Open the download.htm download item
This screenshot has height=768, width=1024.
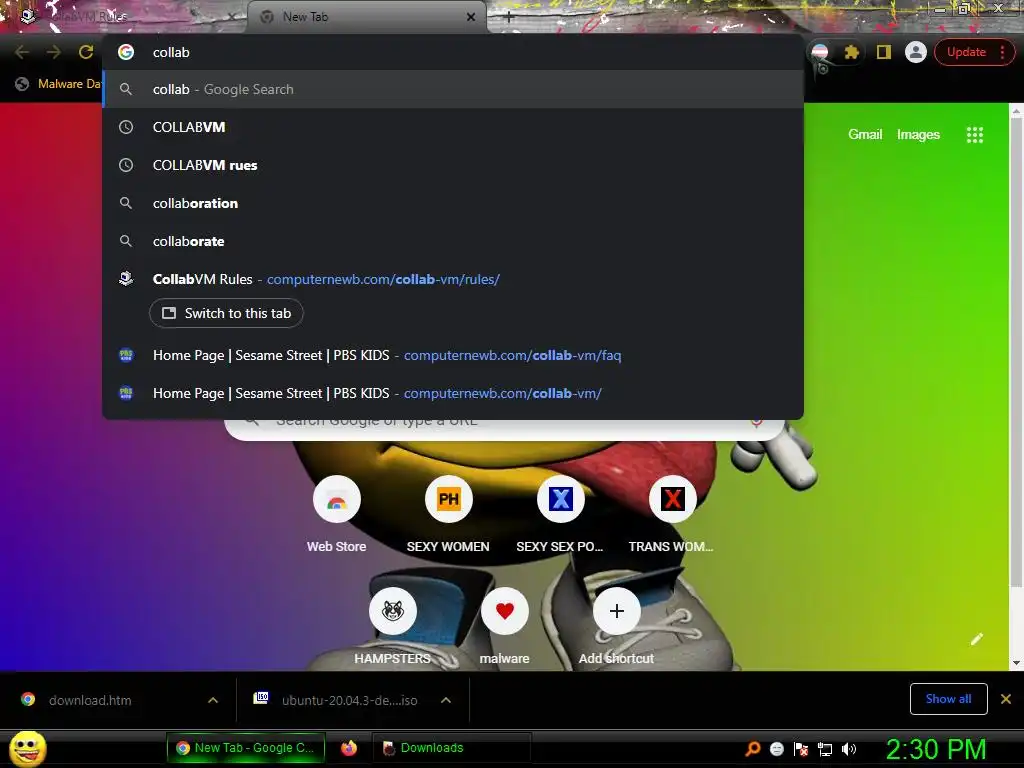click(x=91, y=700)
